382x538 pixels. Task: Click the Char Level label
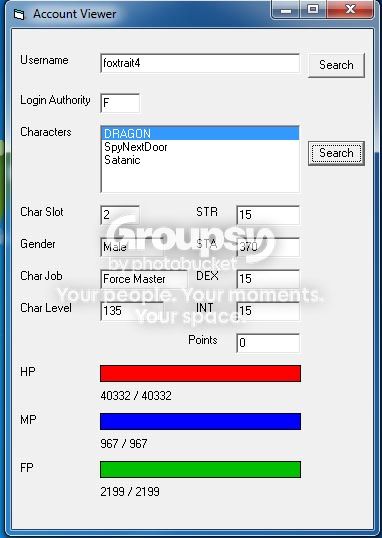[x=46, y=308]
